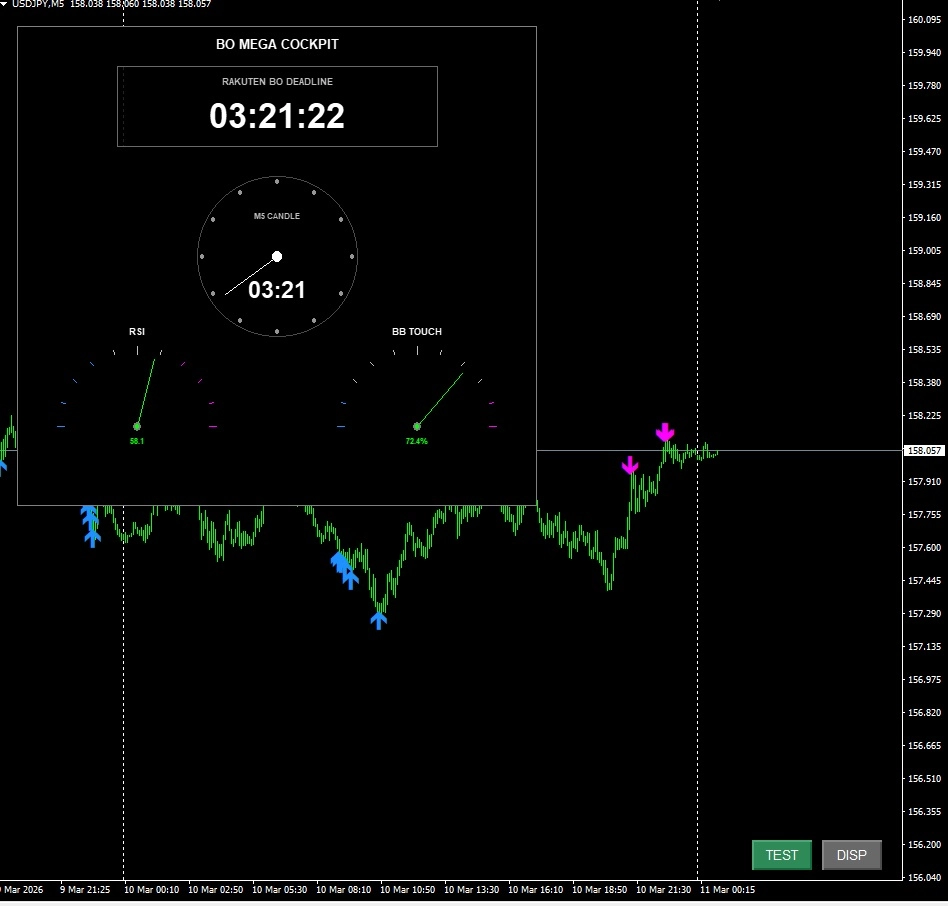948x906 pixels.
Task: Click the 10 Mar 18:50 time axis label
Action: tap(600, 890)
